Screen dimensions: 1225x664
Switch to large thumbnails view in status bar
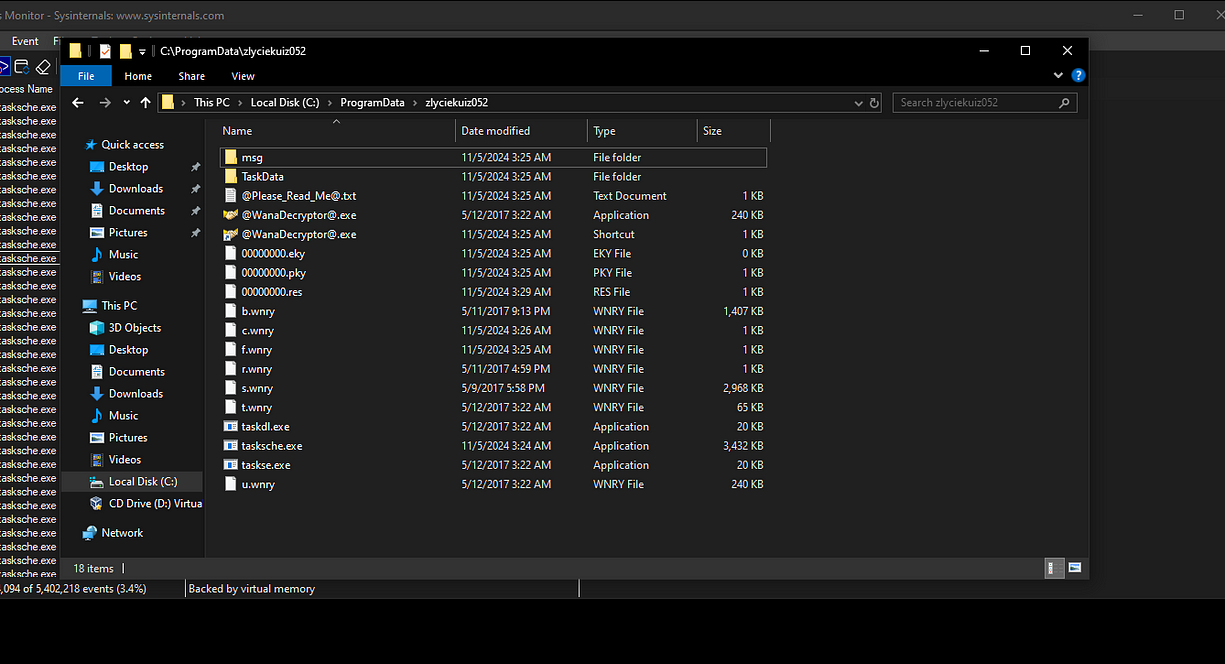click(x=1075, y=568)
